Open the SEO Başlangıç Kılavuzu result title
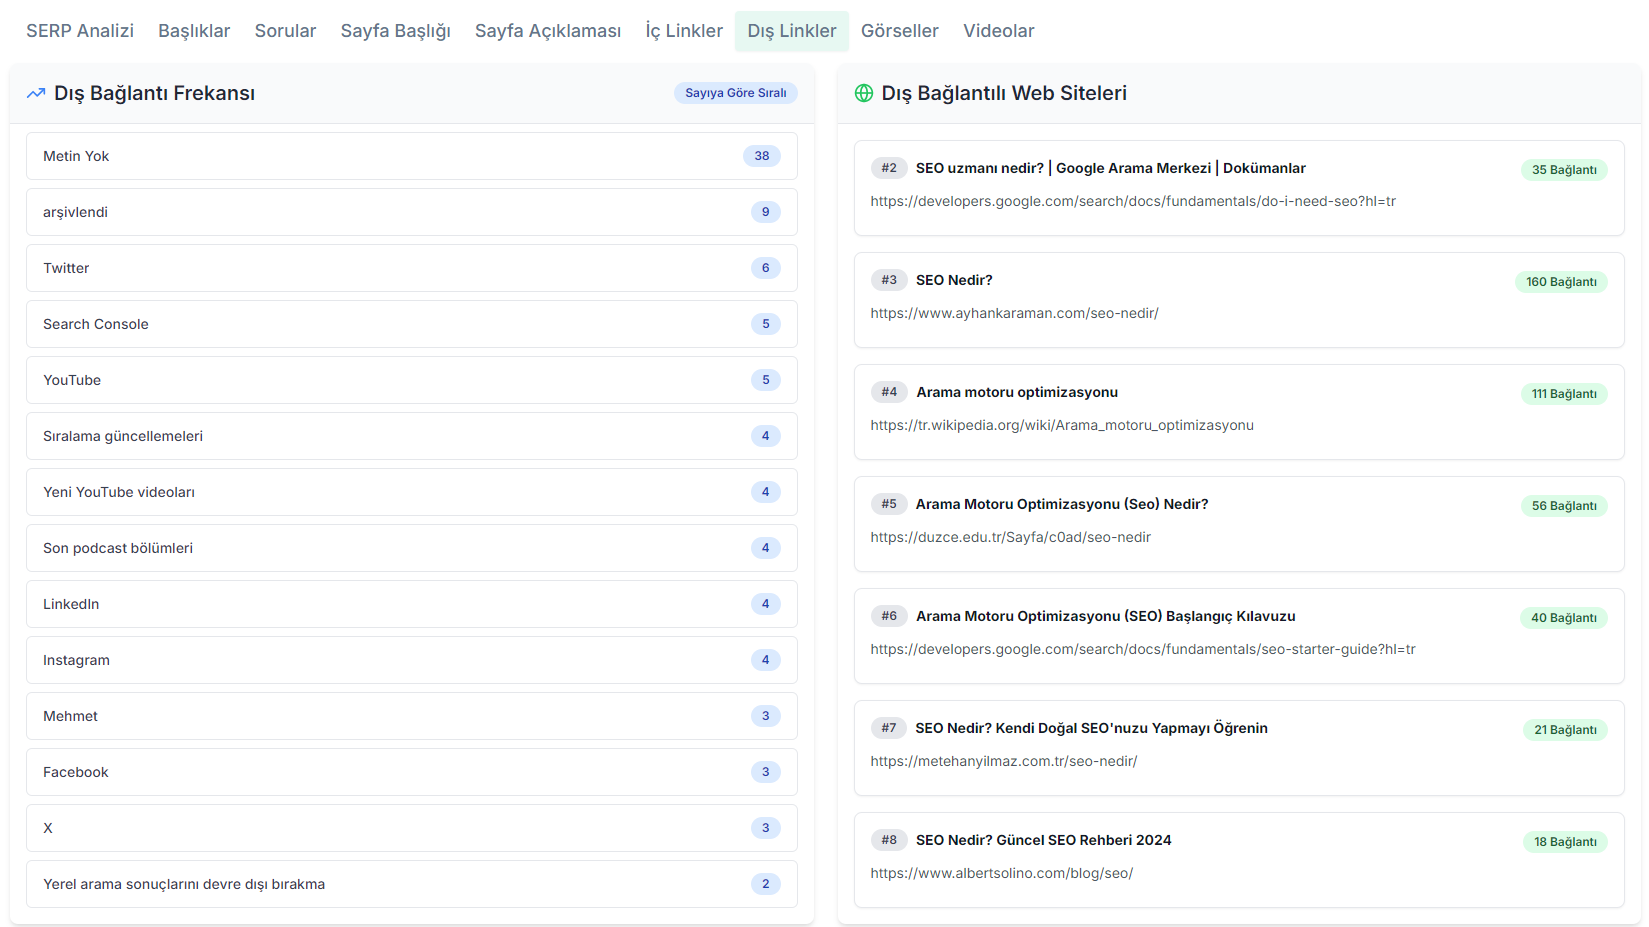Viewport: 1649px width, 927px height. coord(1105,616)
